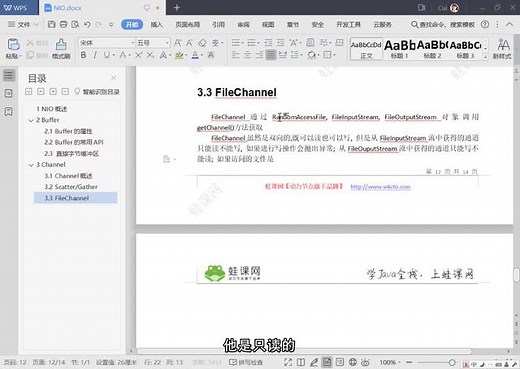Center-align the paragraph
The width and height of the screenshot is (520, 369).
(247, 54)
